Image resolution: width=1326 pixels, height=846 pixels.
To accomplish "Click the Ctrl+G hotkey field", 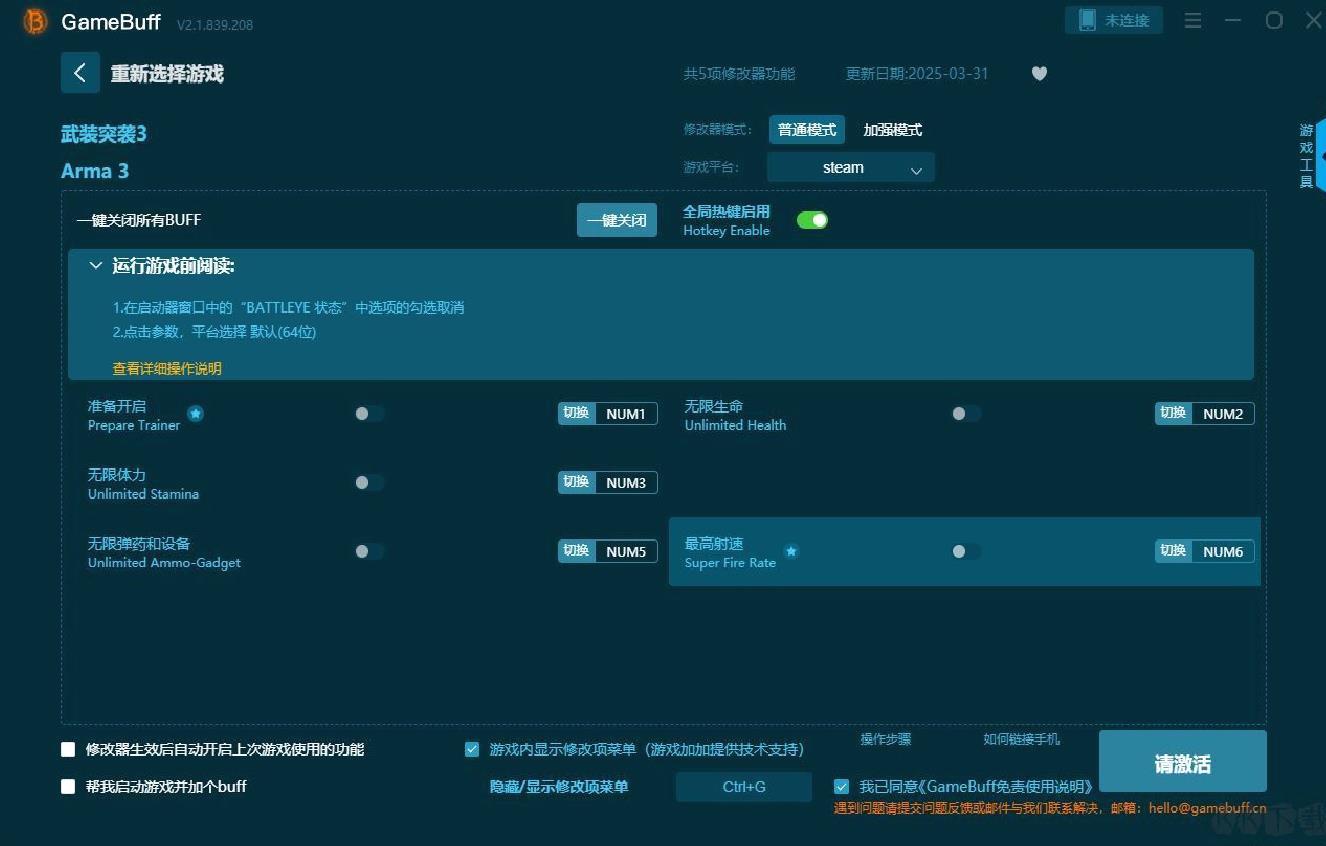I will (744, 787).
